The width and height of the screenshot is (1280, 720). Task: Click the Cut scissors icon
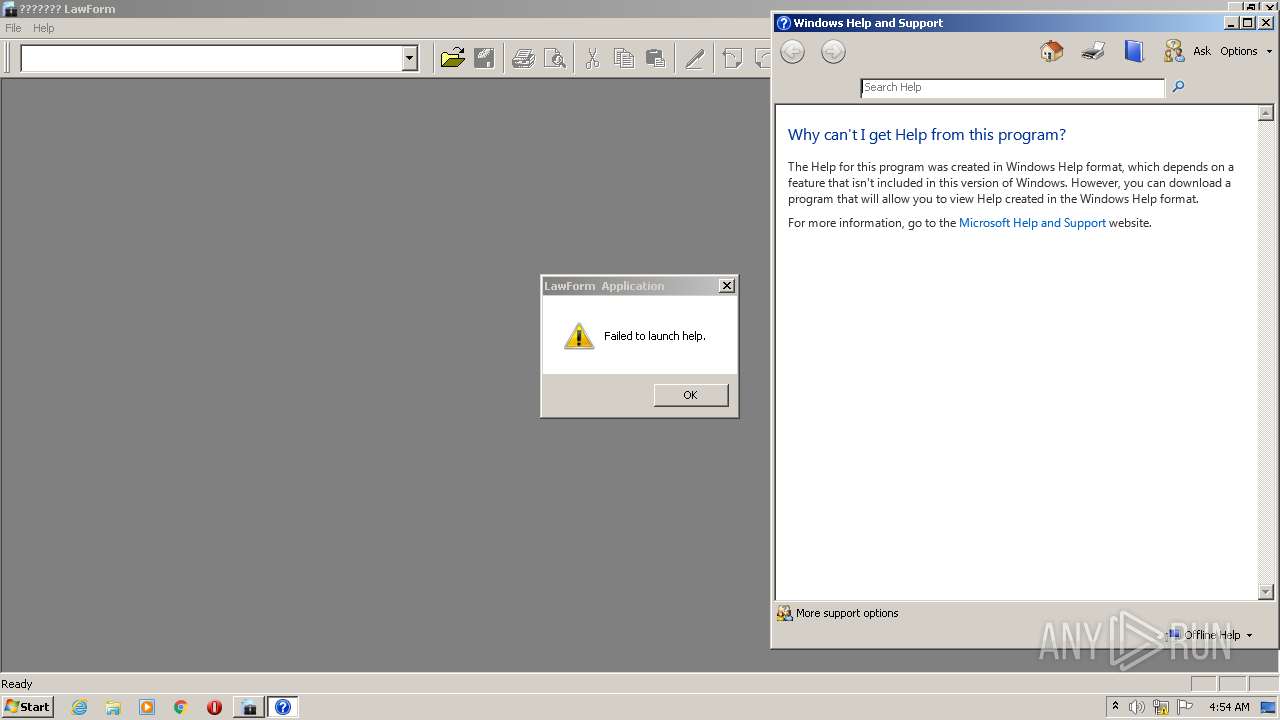point(592,58)
